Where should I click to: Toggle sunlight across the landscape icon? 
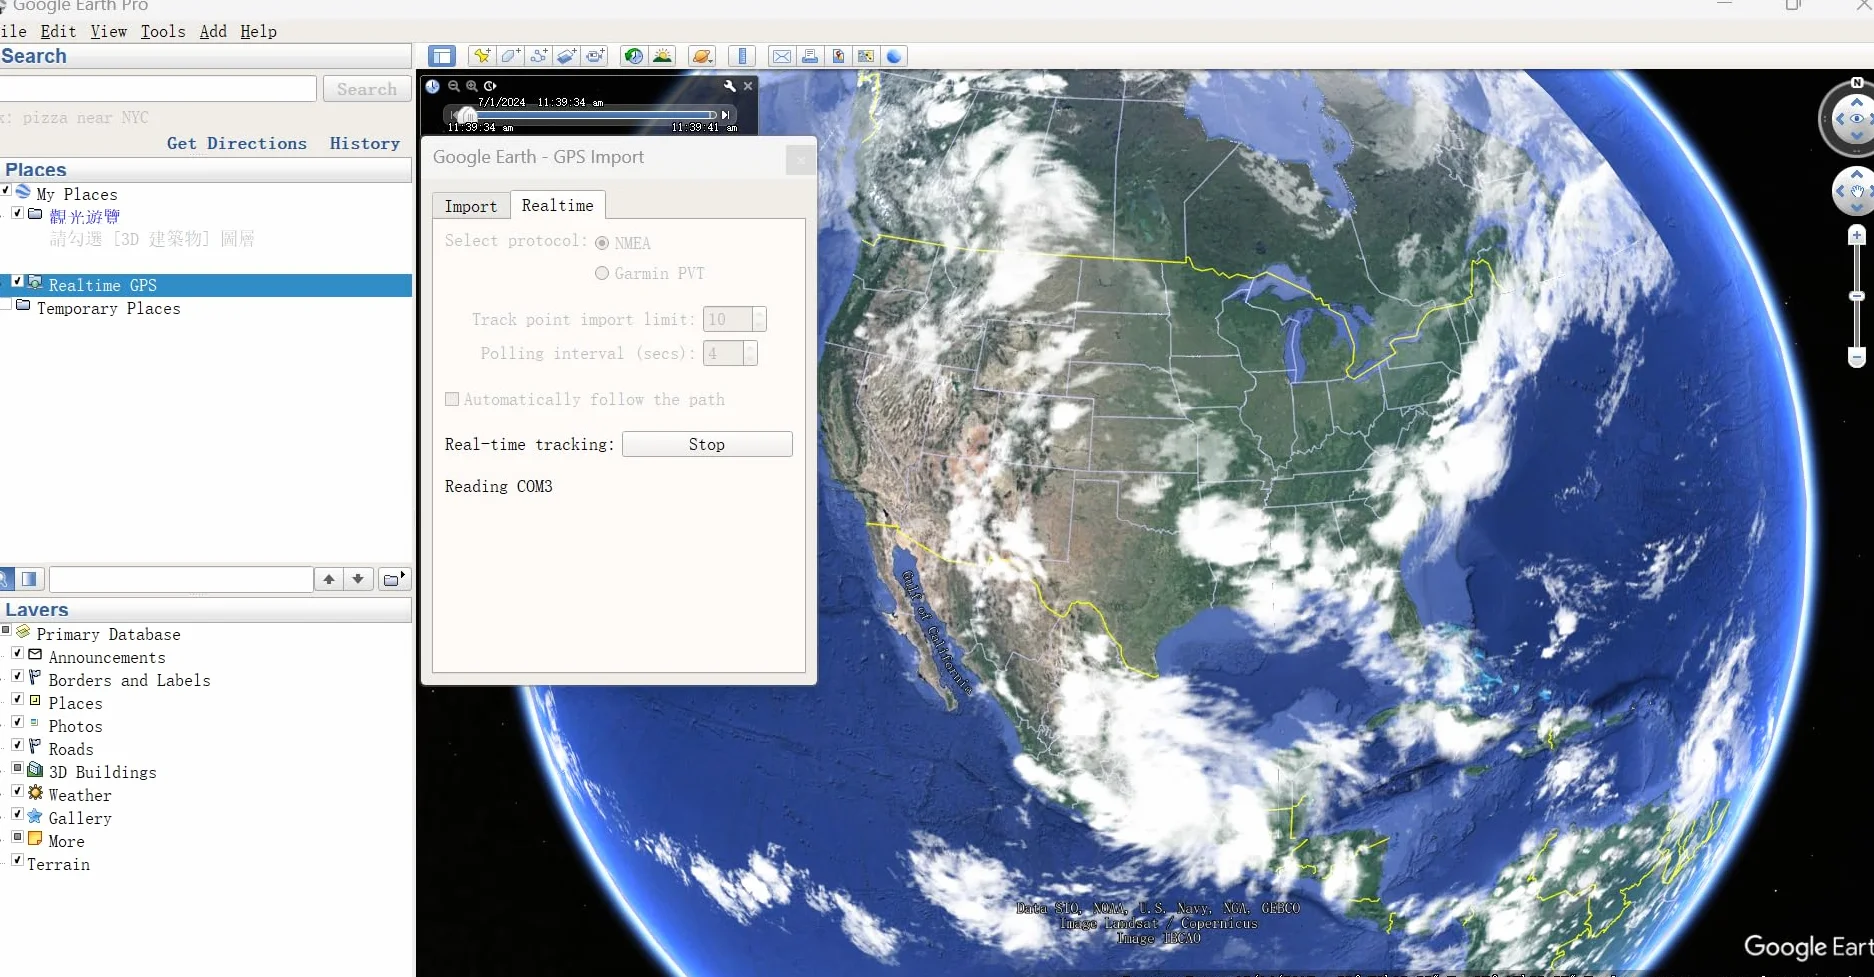pos(662,56)
